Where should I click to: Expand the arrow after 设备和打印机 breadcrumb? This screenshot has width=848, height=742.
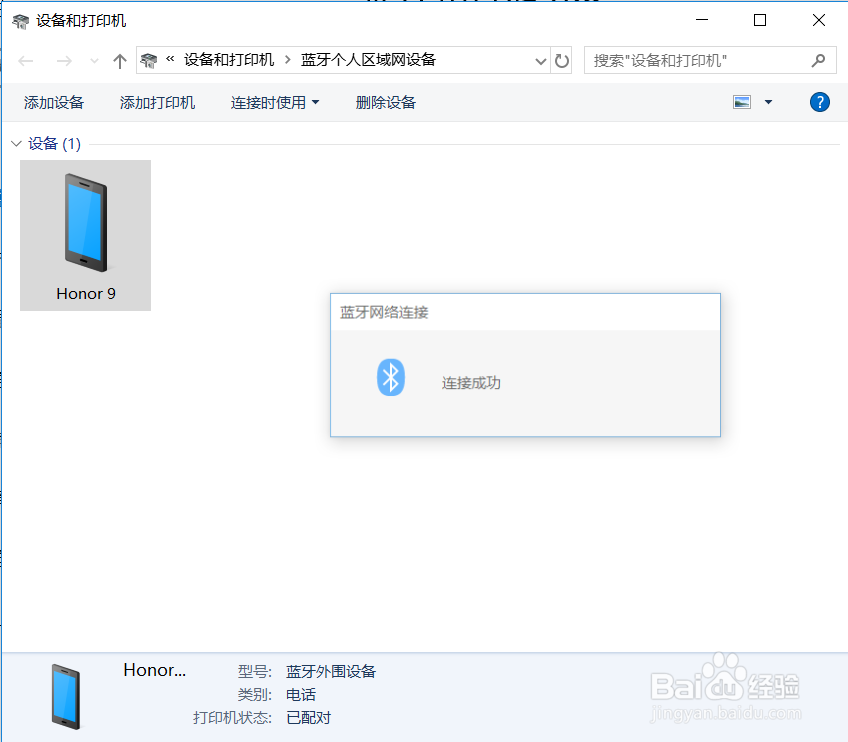click(288, 60)
